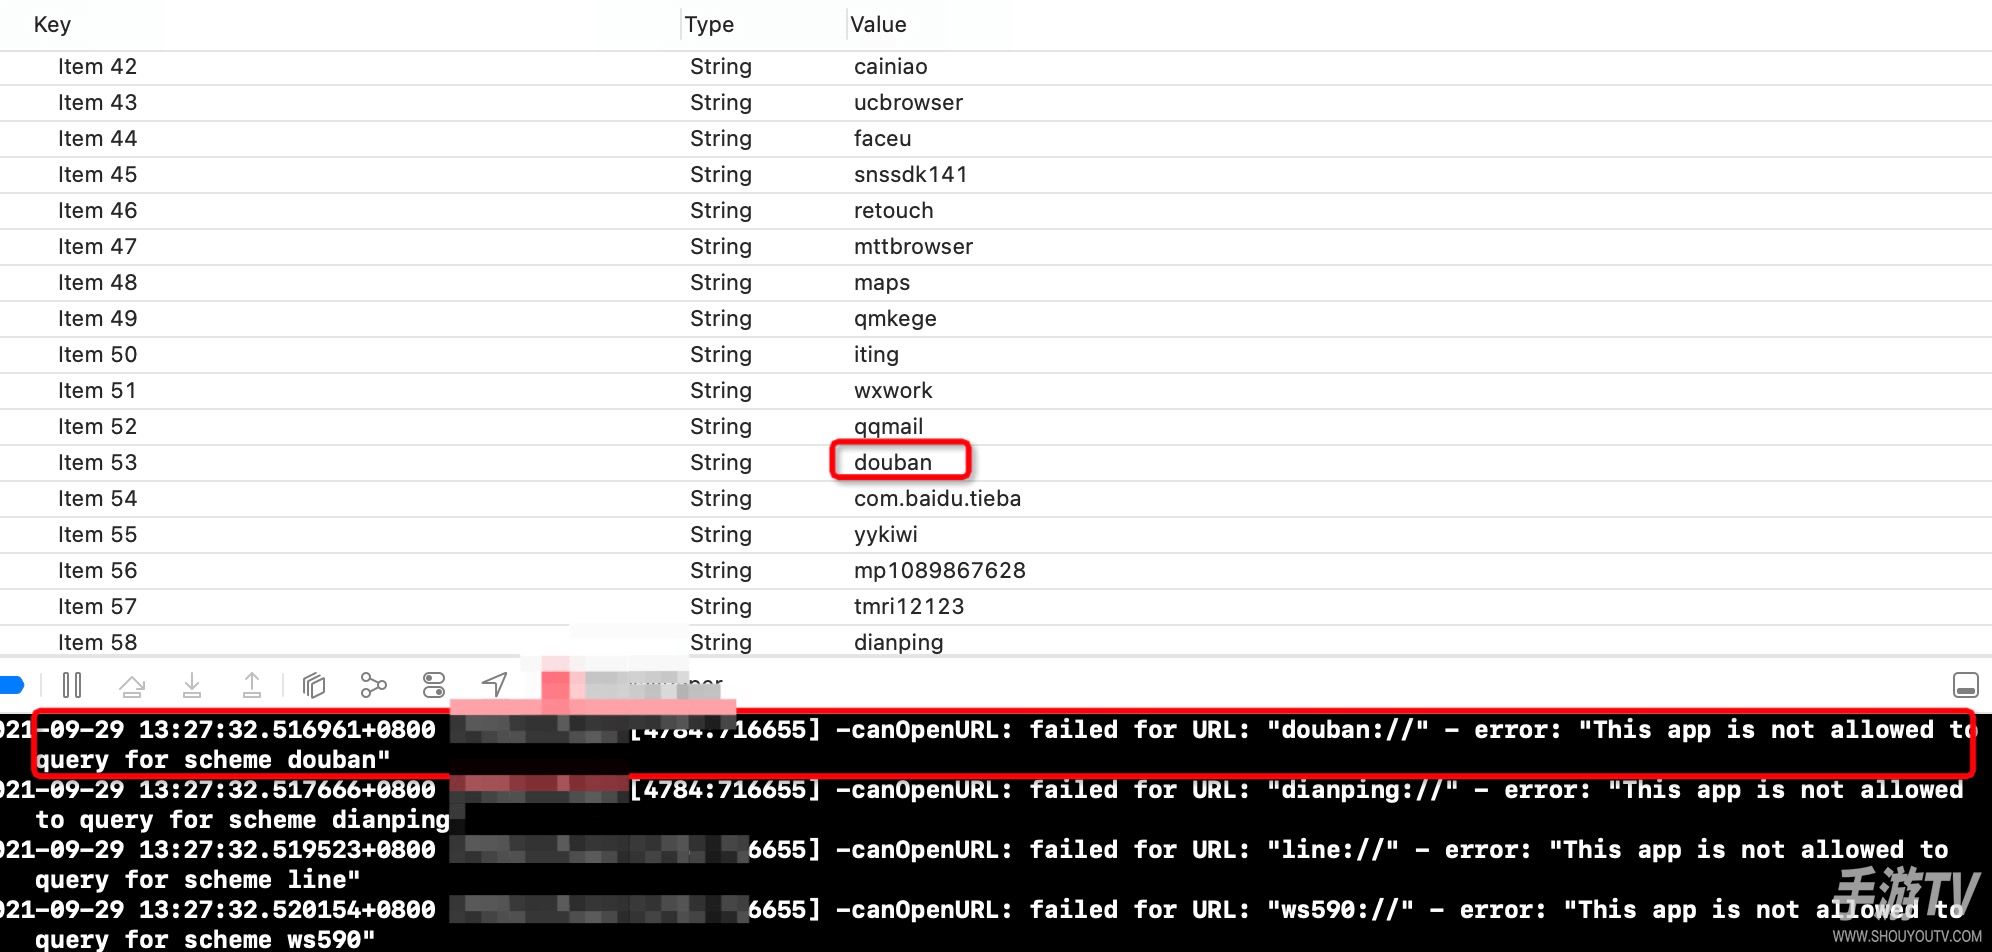Pause program execution in debug bar
1992x952 pixels.
(x=72, y=685)
